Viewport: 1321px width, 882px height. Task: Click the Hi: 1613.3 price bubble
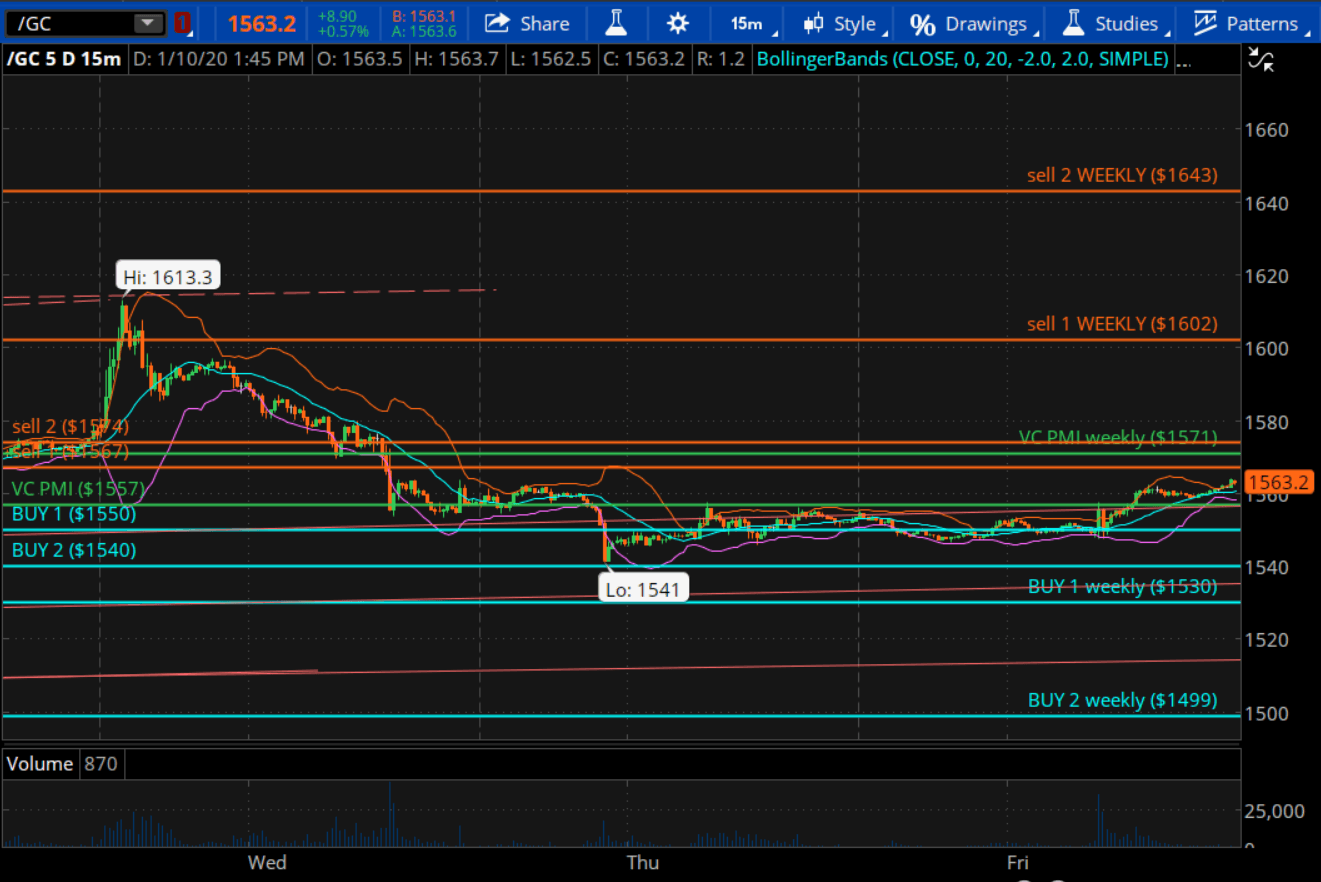pos(169,276)
